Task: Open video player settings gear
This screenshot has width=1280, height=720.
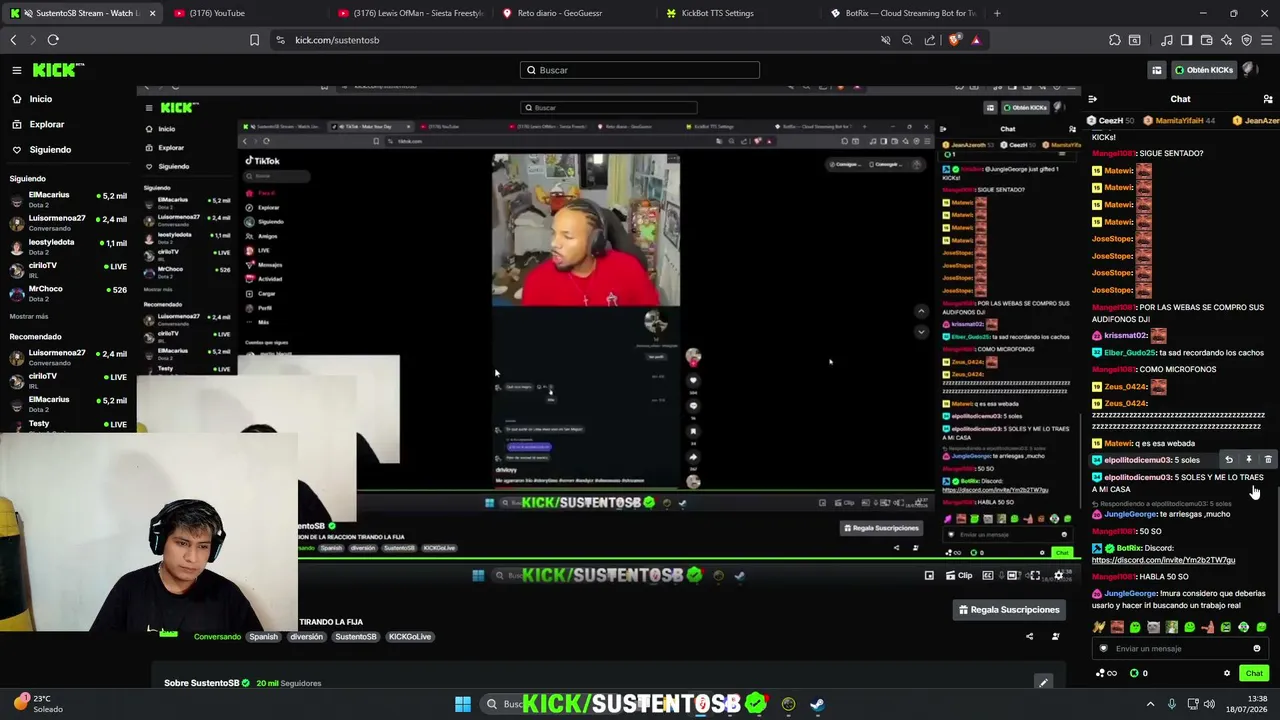Action: pos(1059,575)
